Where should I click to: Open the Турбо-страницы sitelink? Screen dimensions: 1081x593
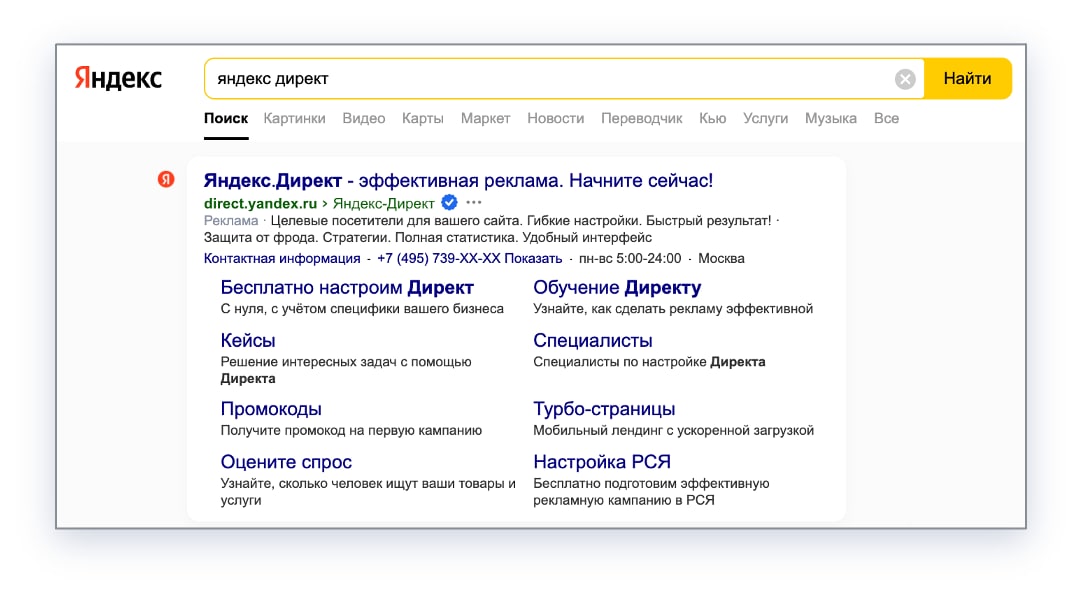604,409
